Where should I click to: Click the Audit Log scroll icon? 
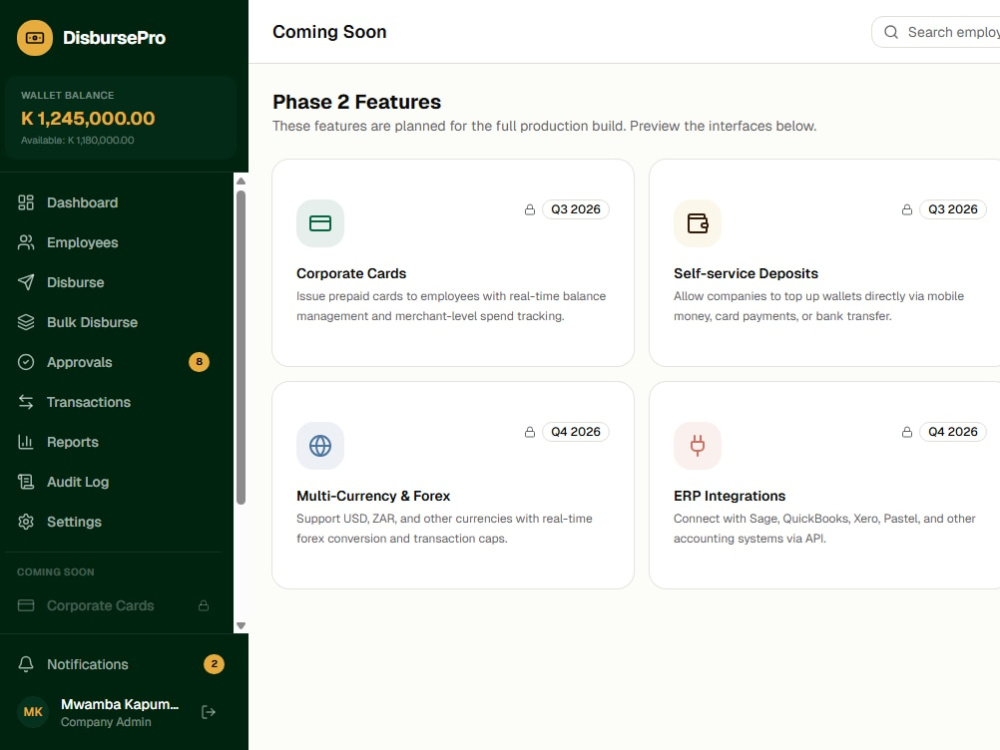(26, 482)
